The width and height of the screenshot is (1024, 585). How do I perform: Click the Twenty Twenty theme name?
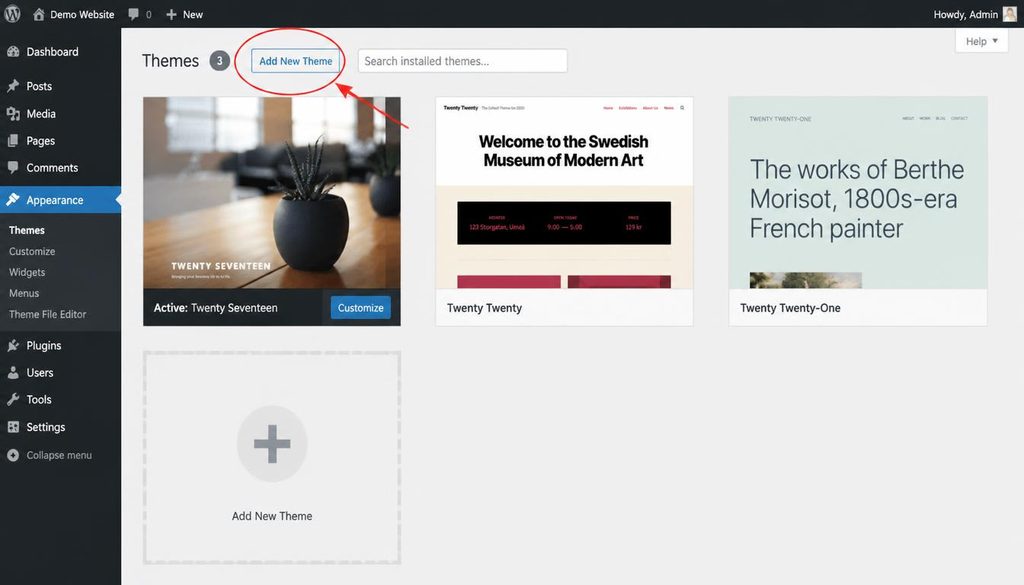(485, 308)
